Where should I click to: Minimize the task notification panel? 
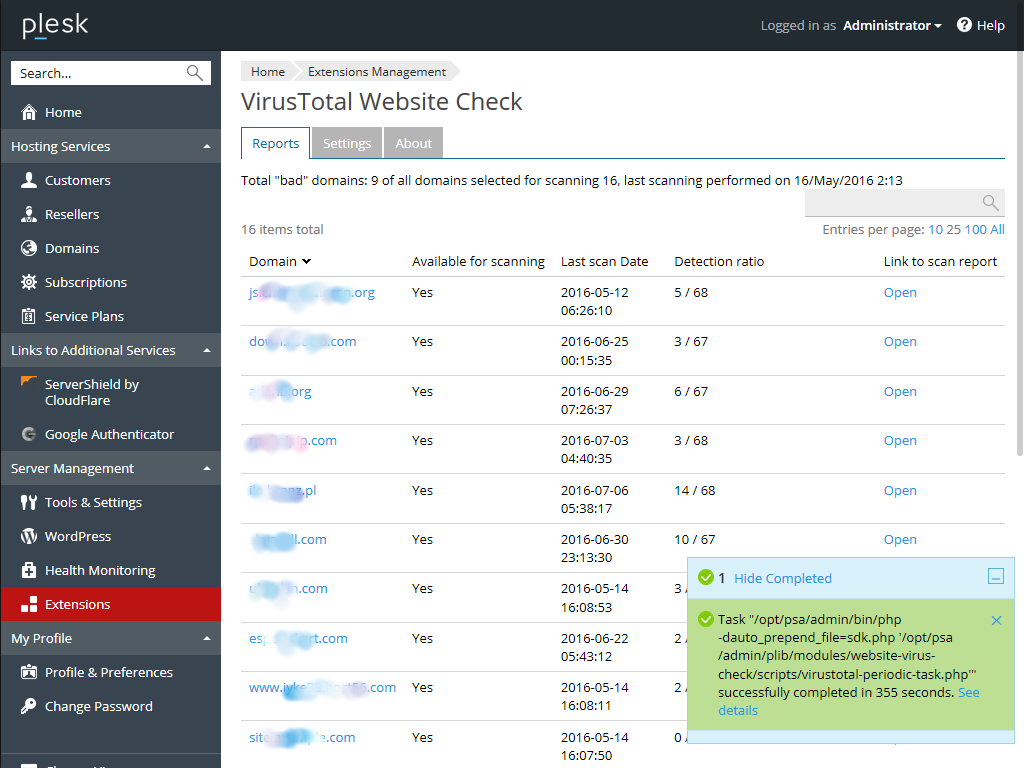[995, 577]
